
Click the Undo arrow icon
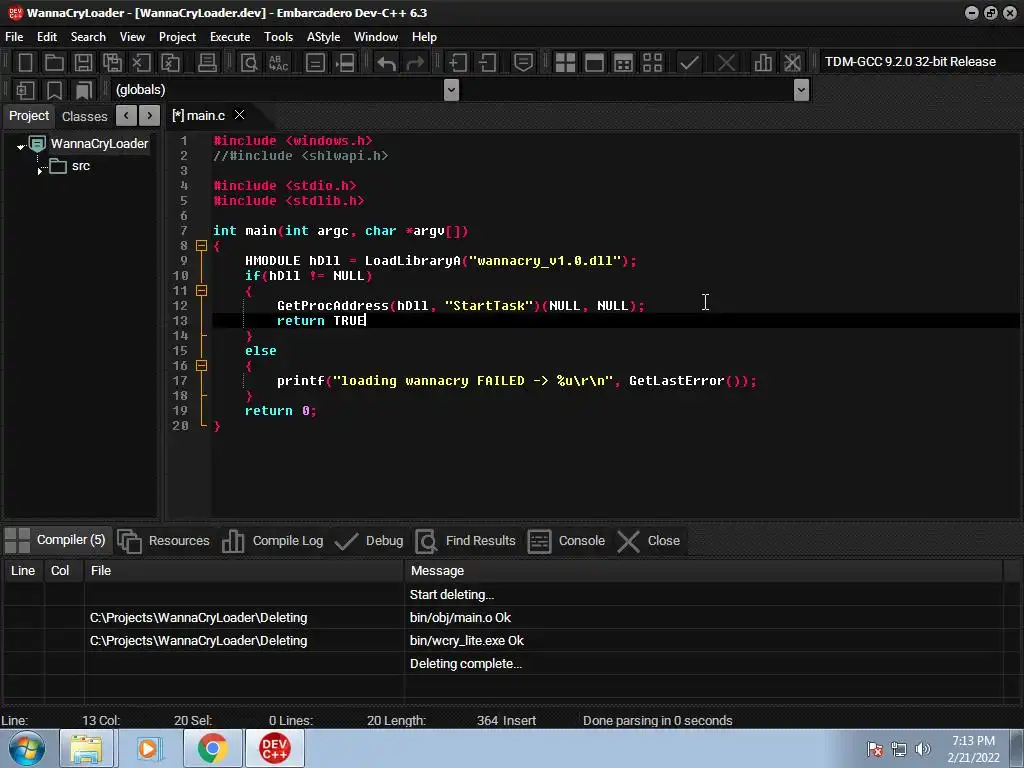point(387,62)
